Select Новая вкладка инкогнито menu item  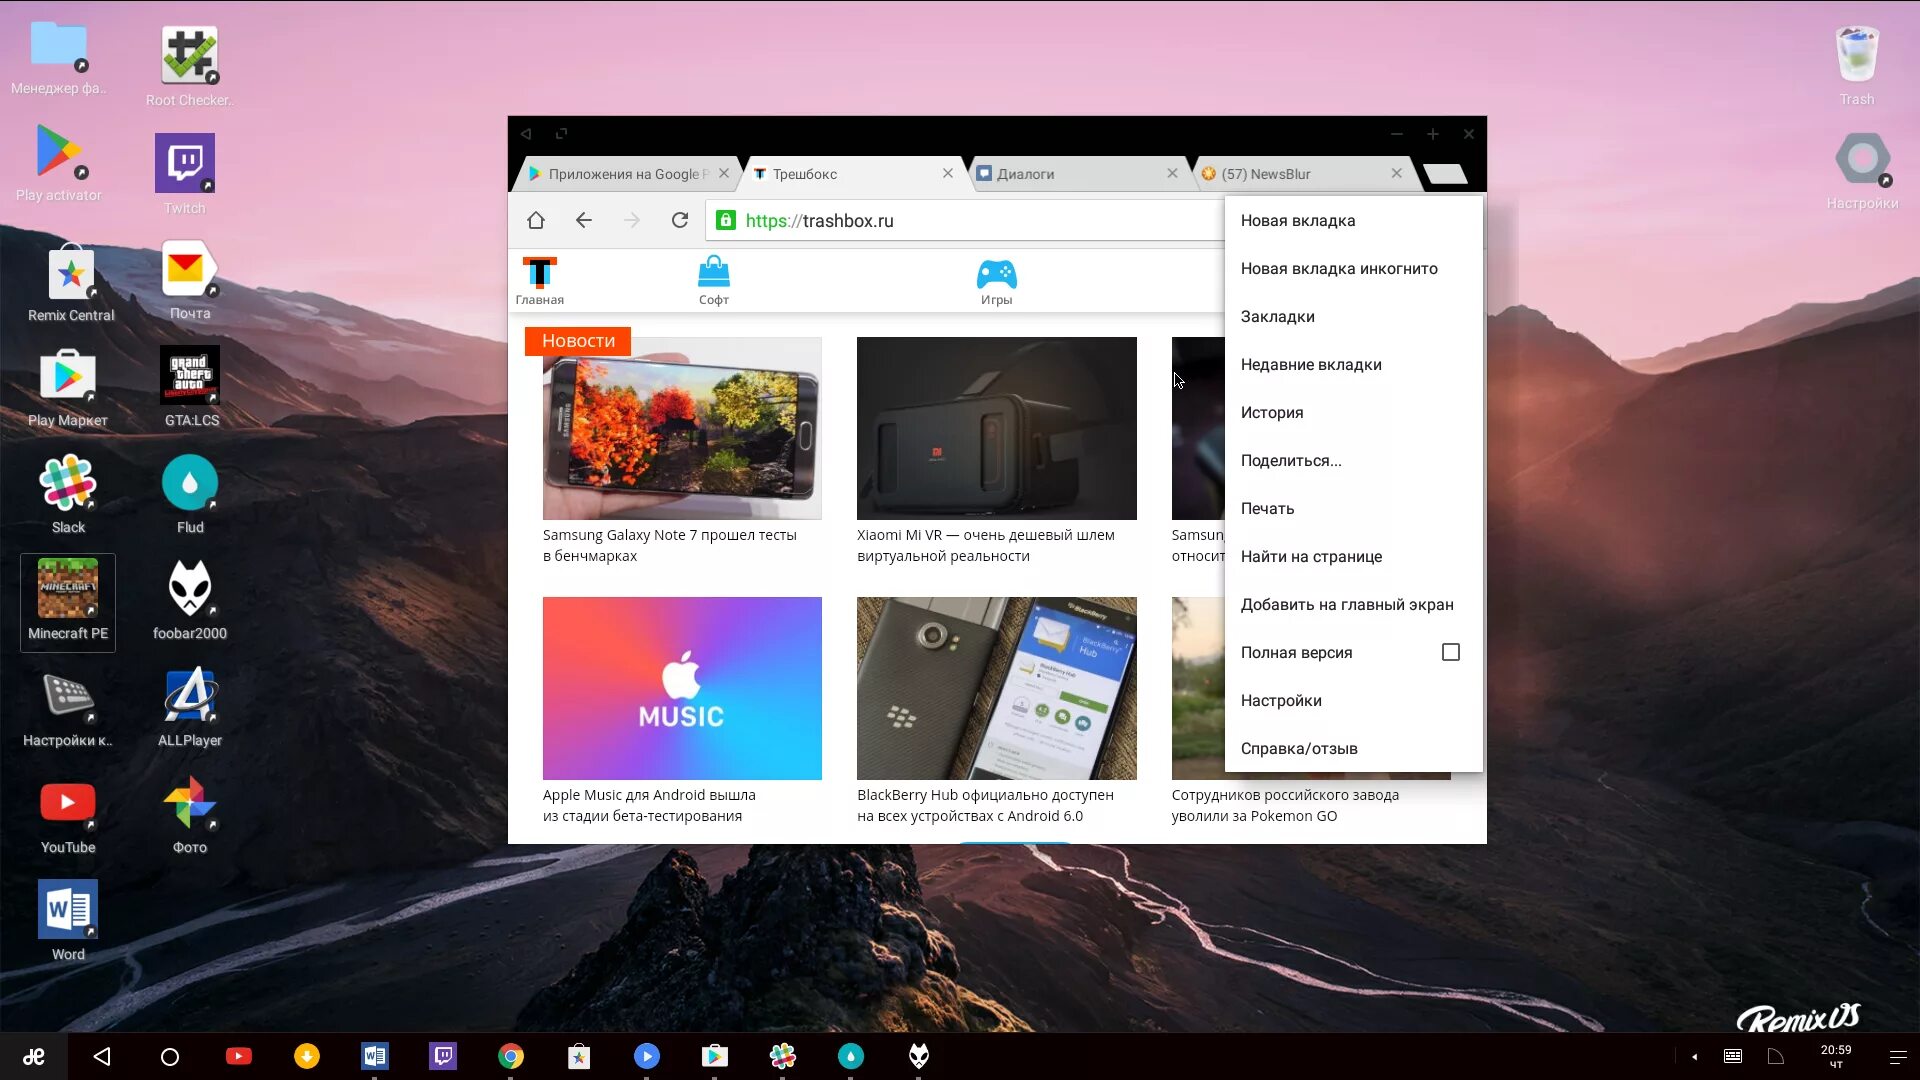(1339, 268)
